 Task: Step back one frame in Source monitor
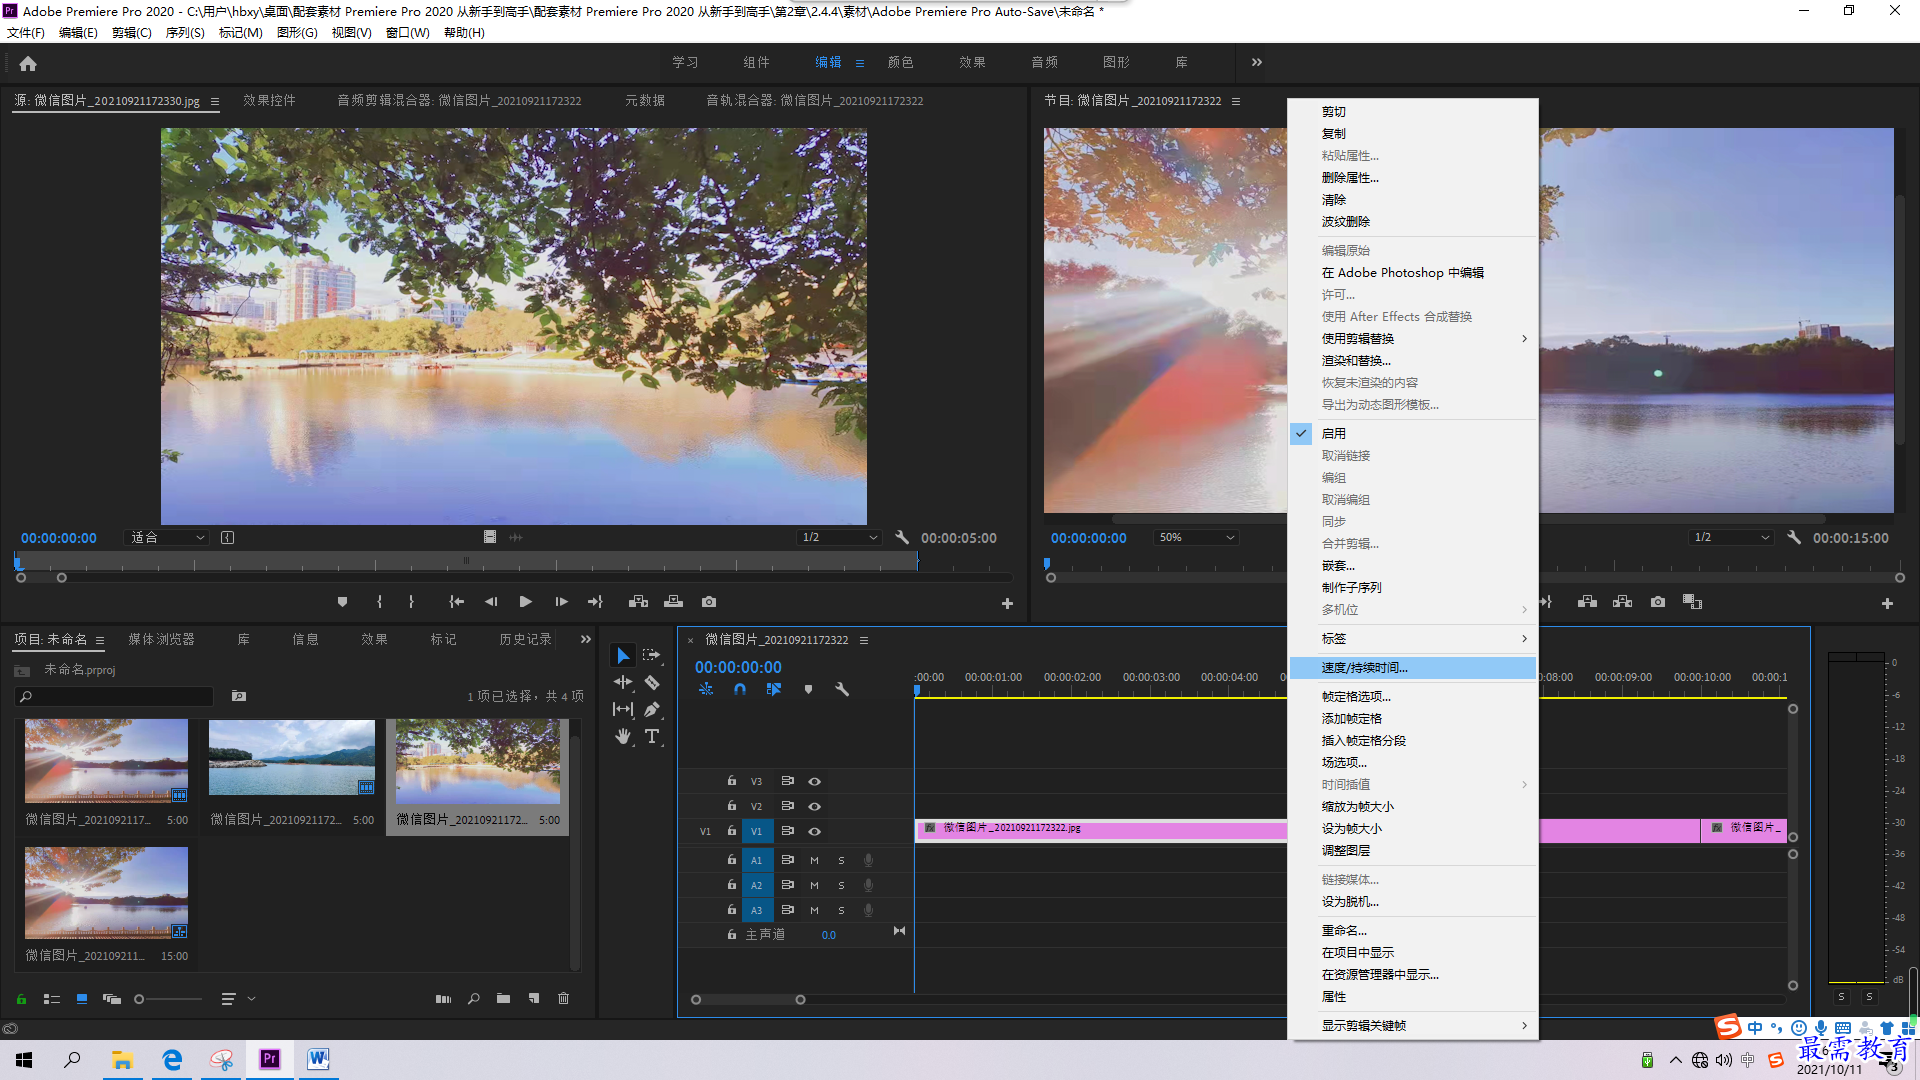point(491,602)
